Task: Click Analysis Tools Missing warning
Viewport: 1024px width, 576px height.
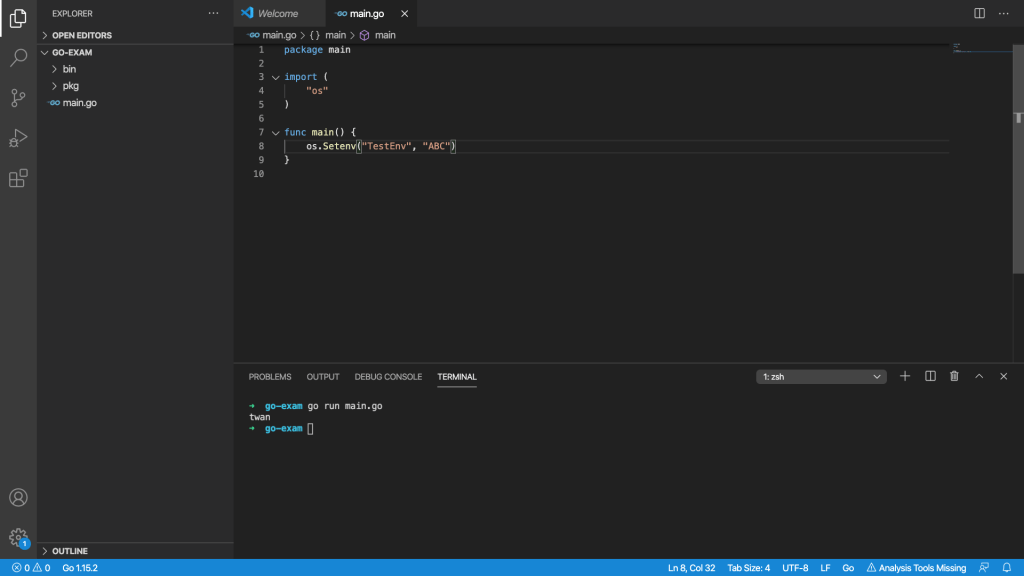Action: [x=916, y=568]
